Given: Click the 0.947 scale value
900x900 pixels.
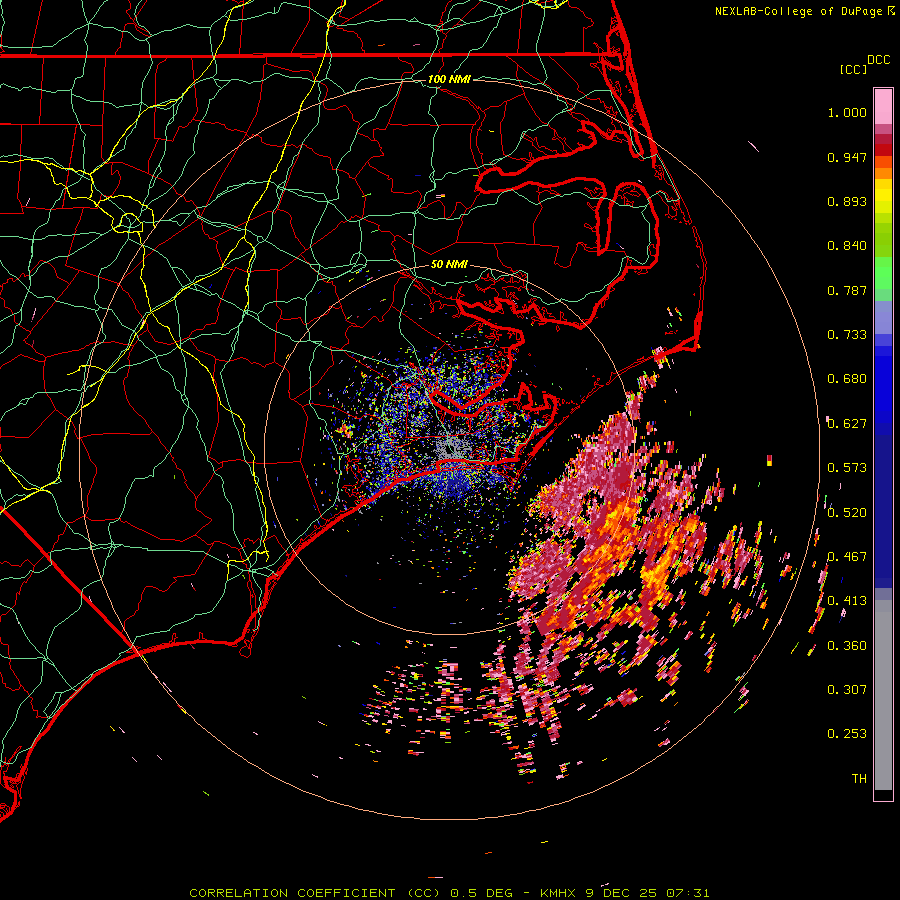Looking at the screenshot, I should click(847, 157).
